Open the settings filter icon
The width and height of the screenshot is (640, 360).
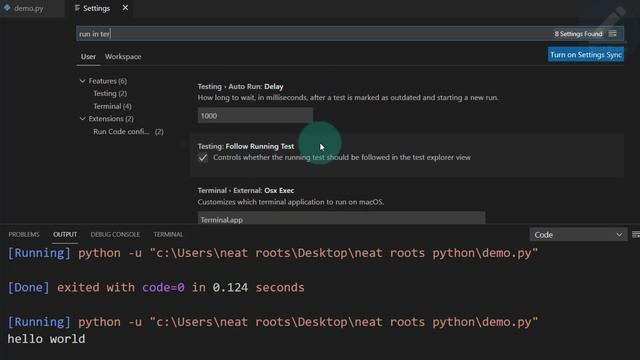point(612,33)
